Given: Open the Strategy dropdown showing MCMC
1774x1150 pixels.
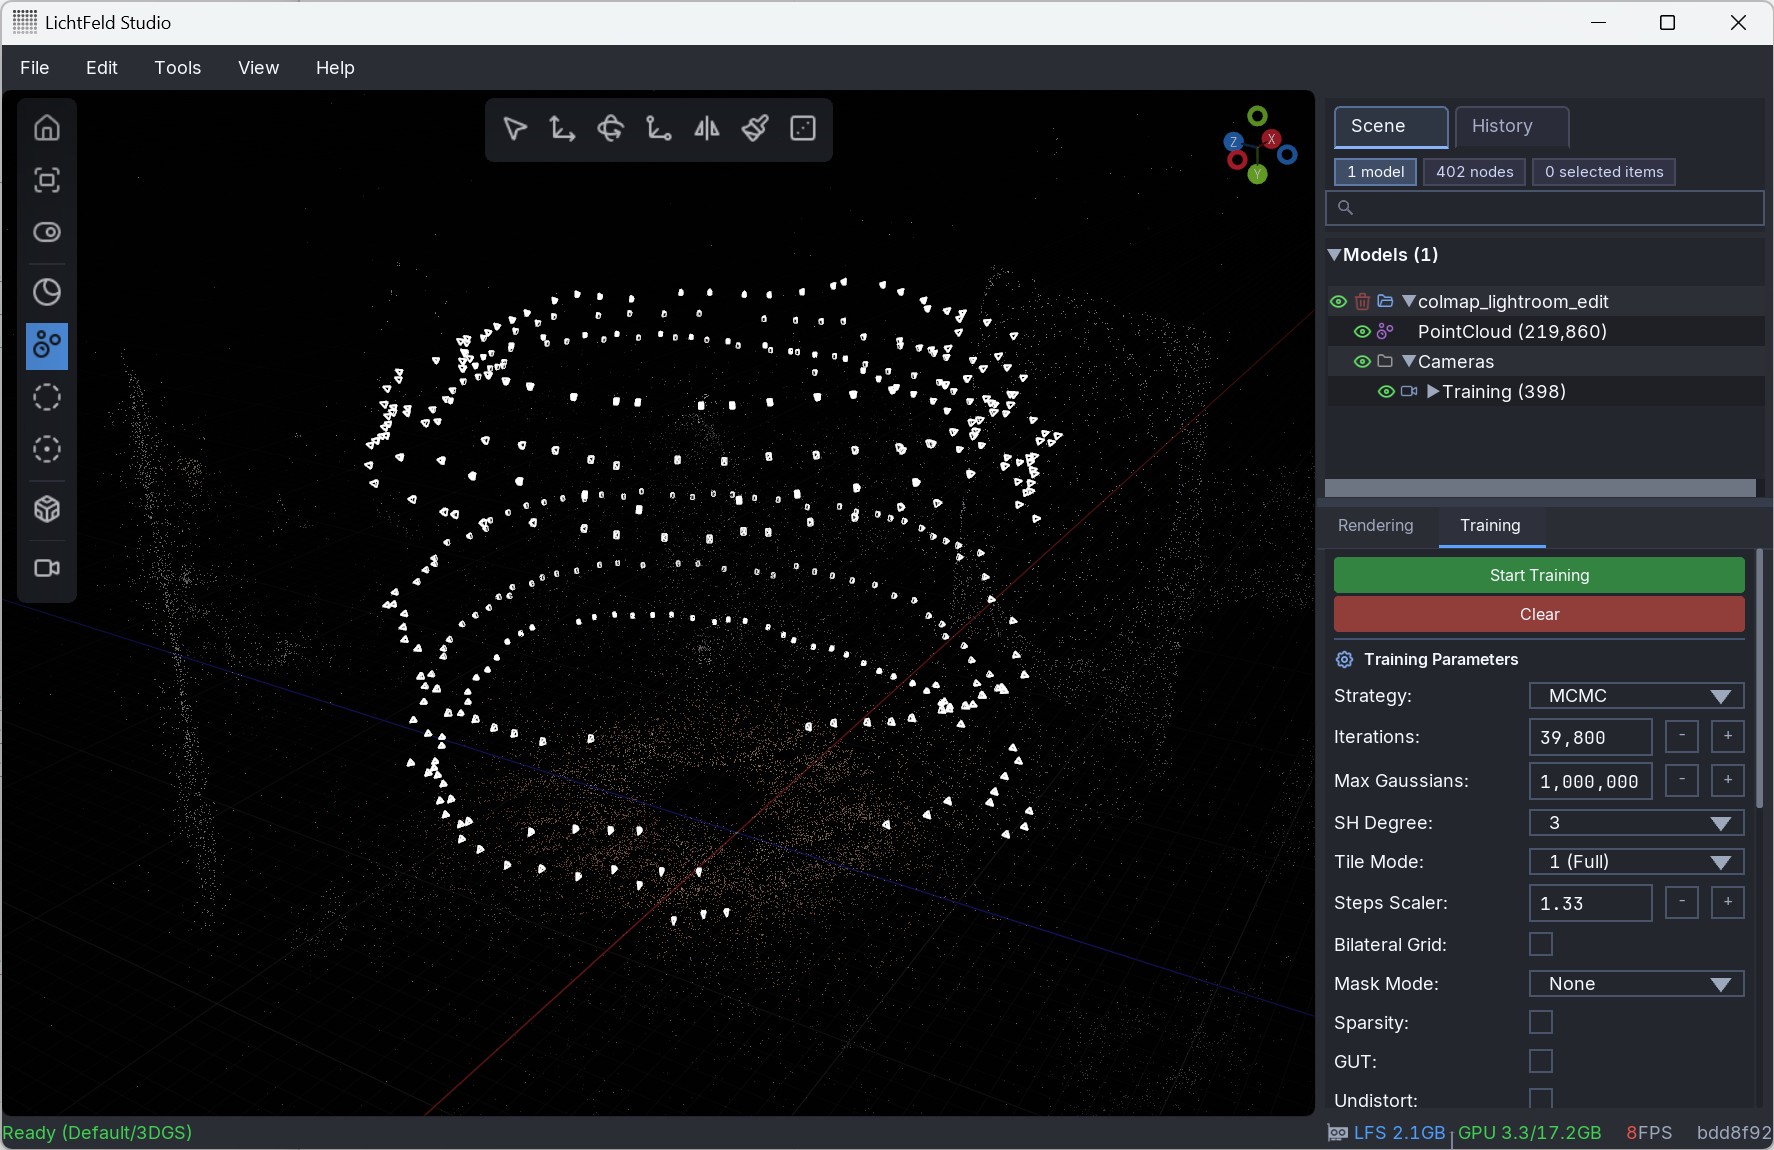Looking at the screenshot, I should point(1636,696).
